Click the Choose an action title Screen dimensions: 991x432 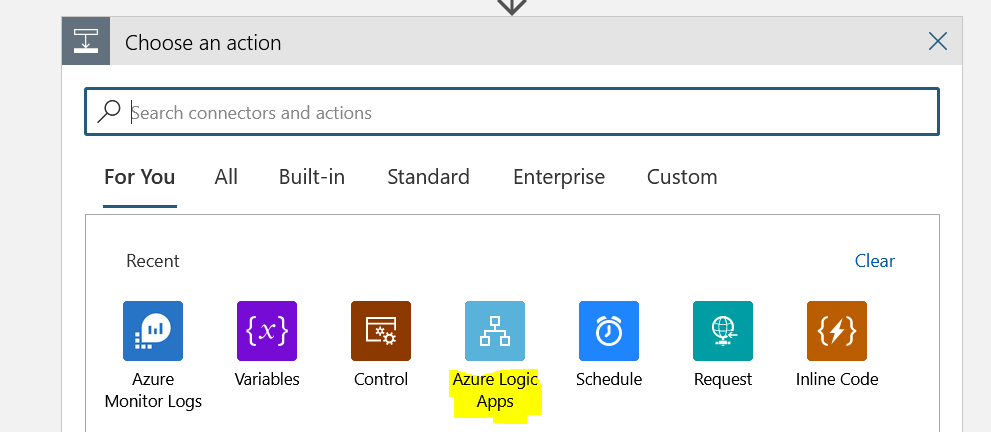[203, 43]
